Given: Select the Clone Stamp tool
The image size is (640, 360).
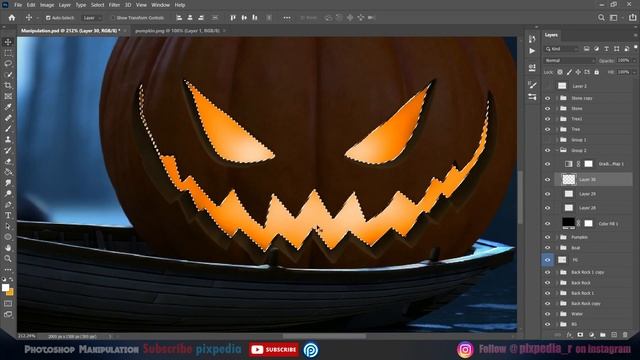Looking at the screenshot, I should coord(8,140).
